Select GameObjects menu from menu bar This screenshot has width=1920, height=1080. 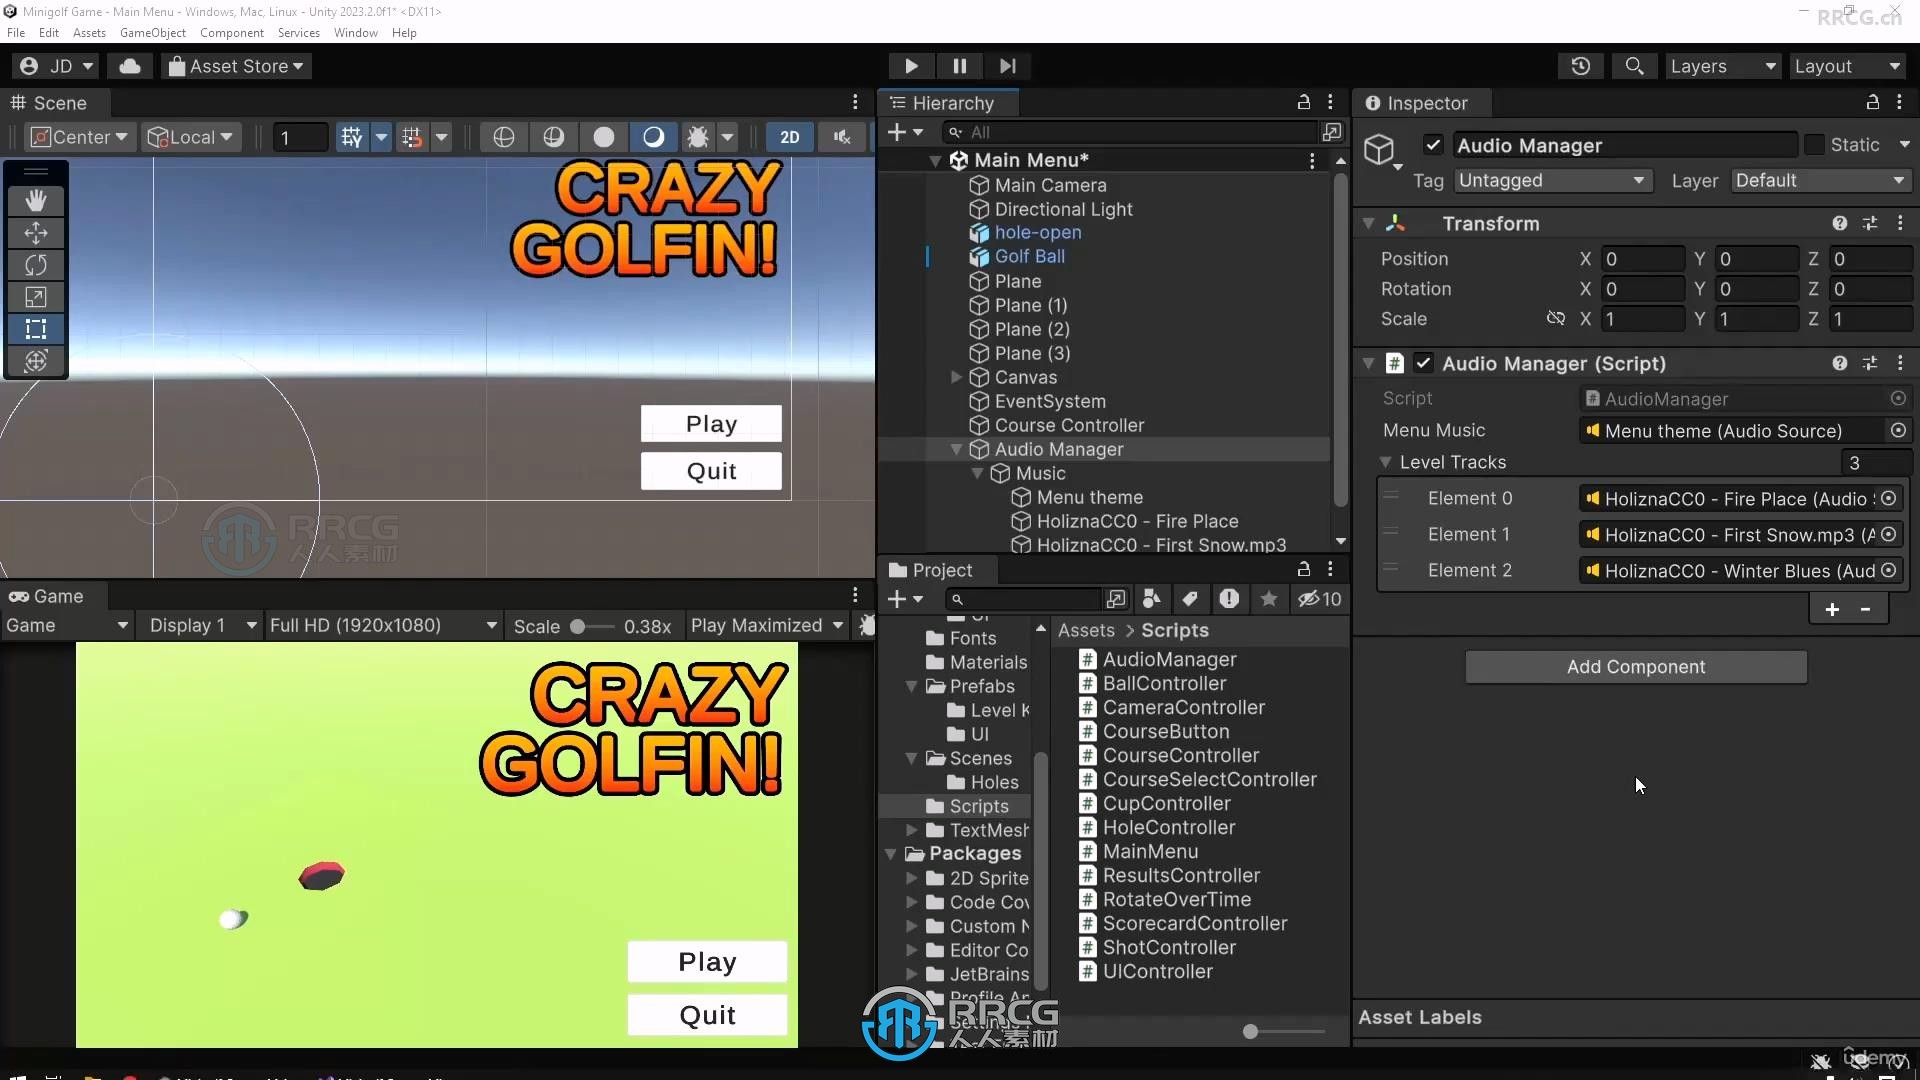(x=153, y=32)
